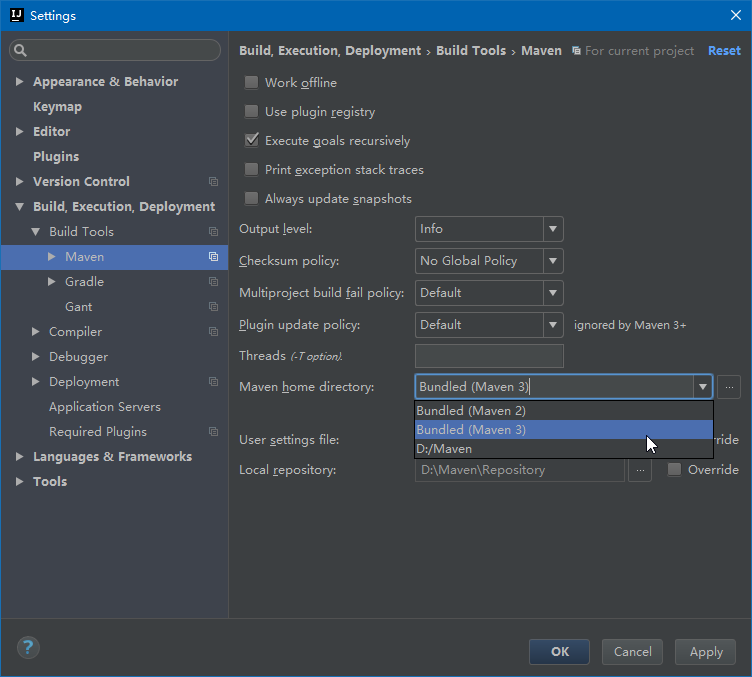Image resolution: width=752 pixels, height=677 pixels.
Task: Expand Languages & Frameworks node
Action: (x=19, y=456)
